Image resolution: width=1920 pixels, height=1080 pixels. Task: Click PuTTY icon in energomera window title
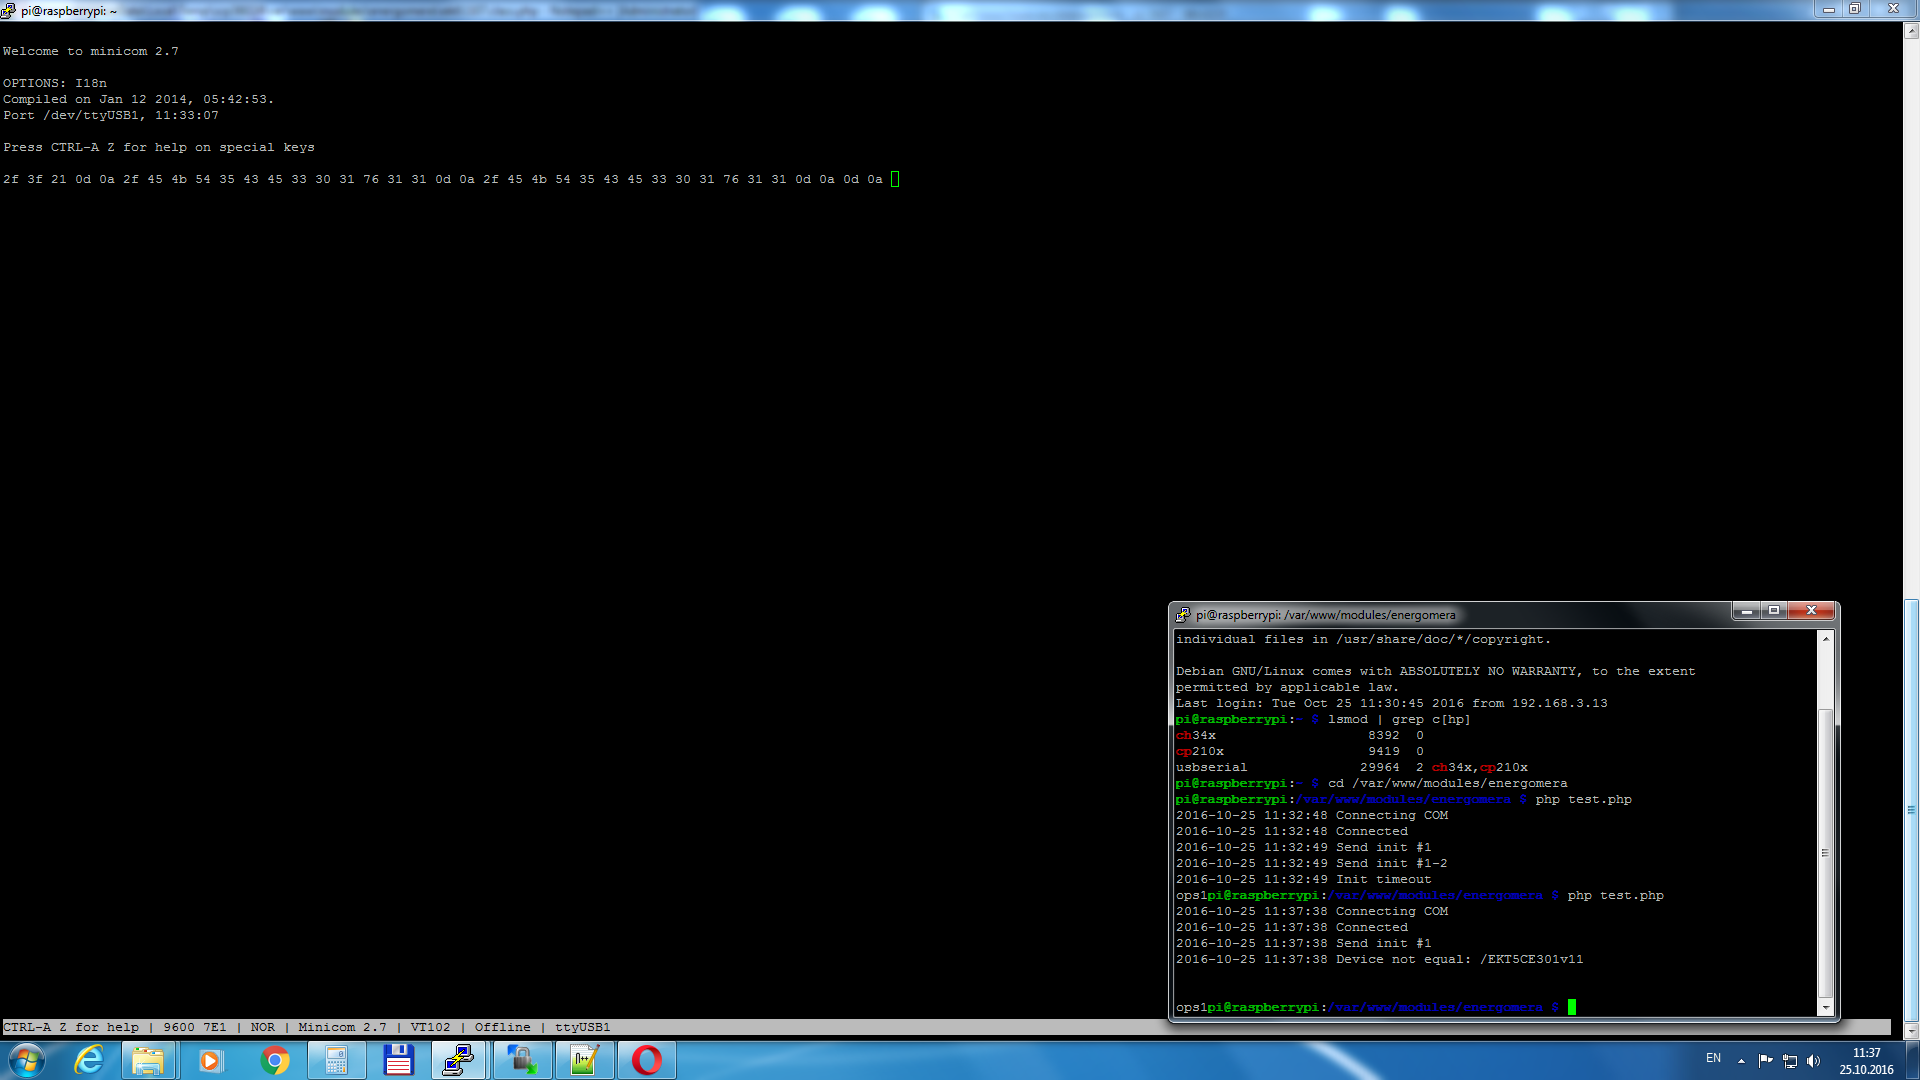pos(1183,615)
